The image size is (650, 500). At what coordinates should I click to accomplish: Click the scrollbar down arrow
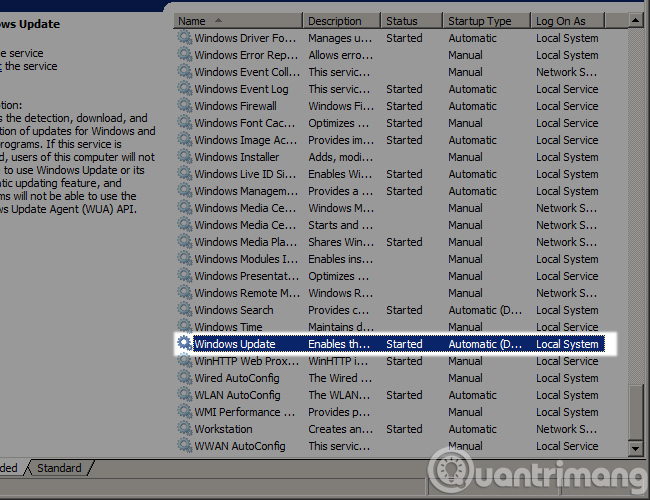click(x=635, y=448)
